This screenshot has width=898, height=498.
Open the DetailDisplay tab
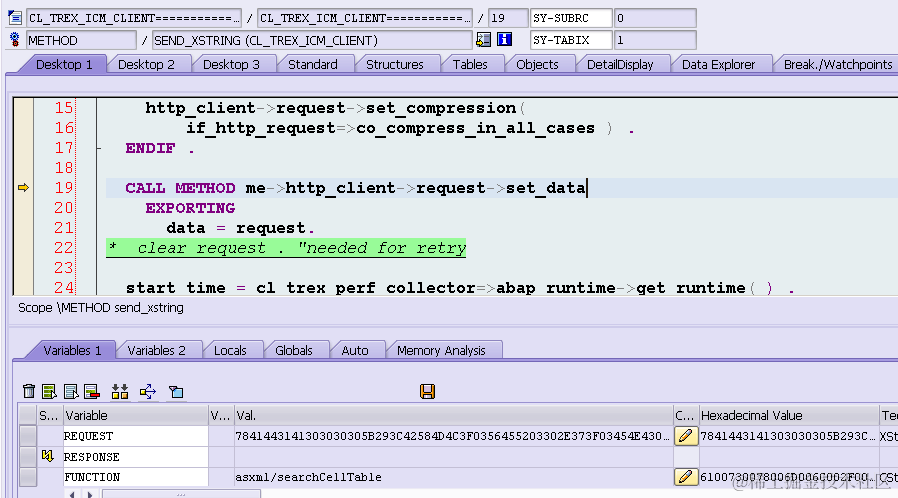coord(620,64)
